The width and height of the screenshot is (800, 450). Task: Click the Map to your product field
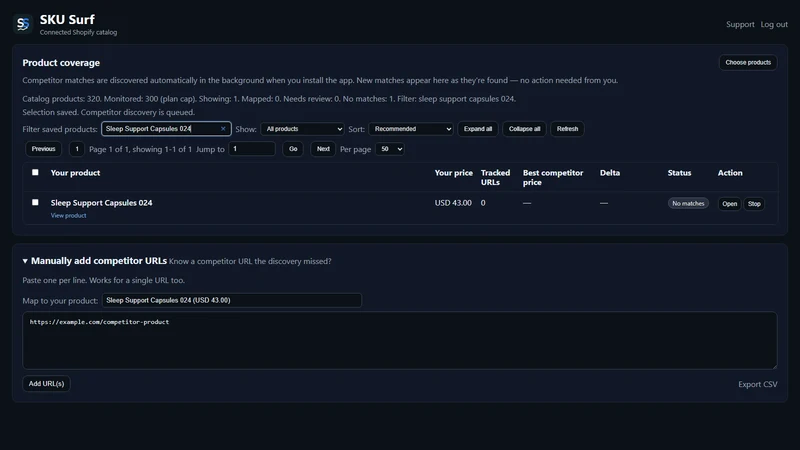pos(232,300)
